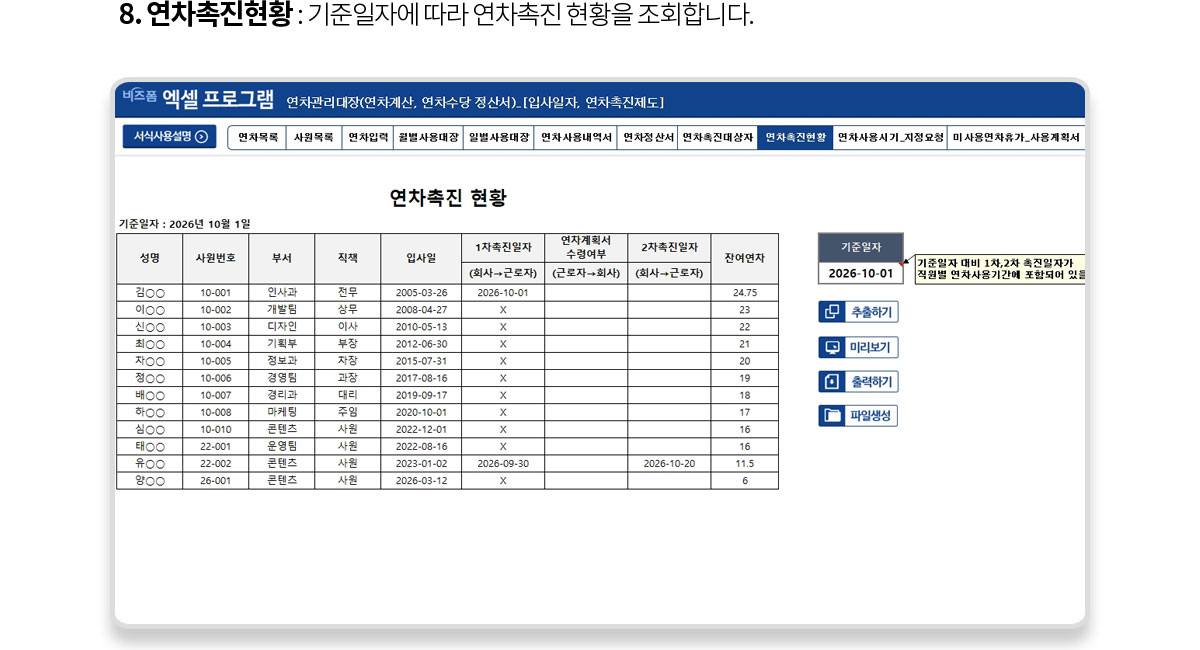This screenshot has height=650, width=1200.
Task: Click the 비즈폼 logo
Action: coord(139,96)
